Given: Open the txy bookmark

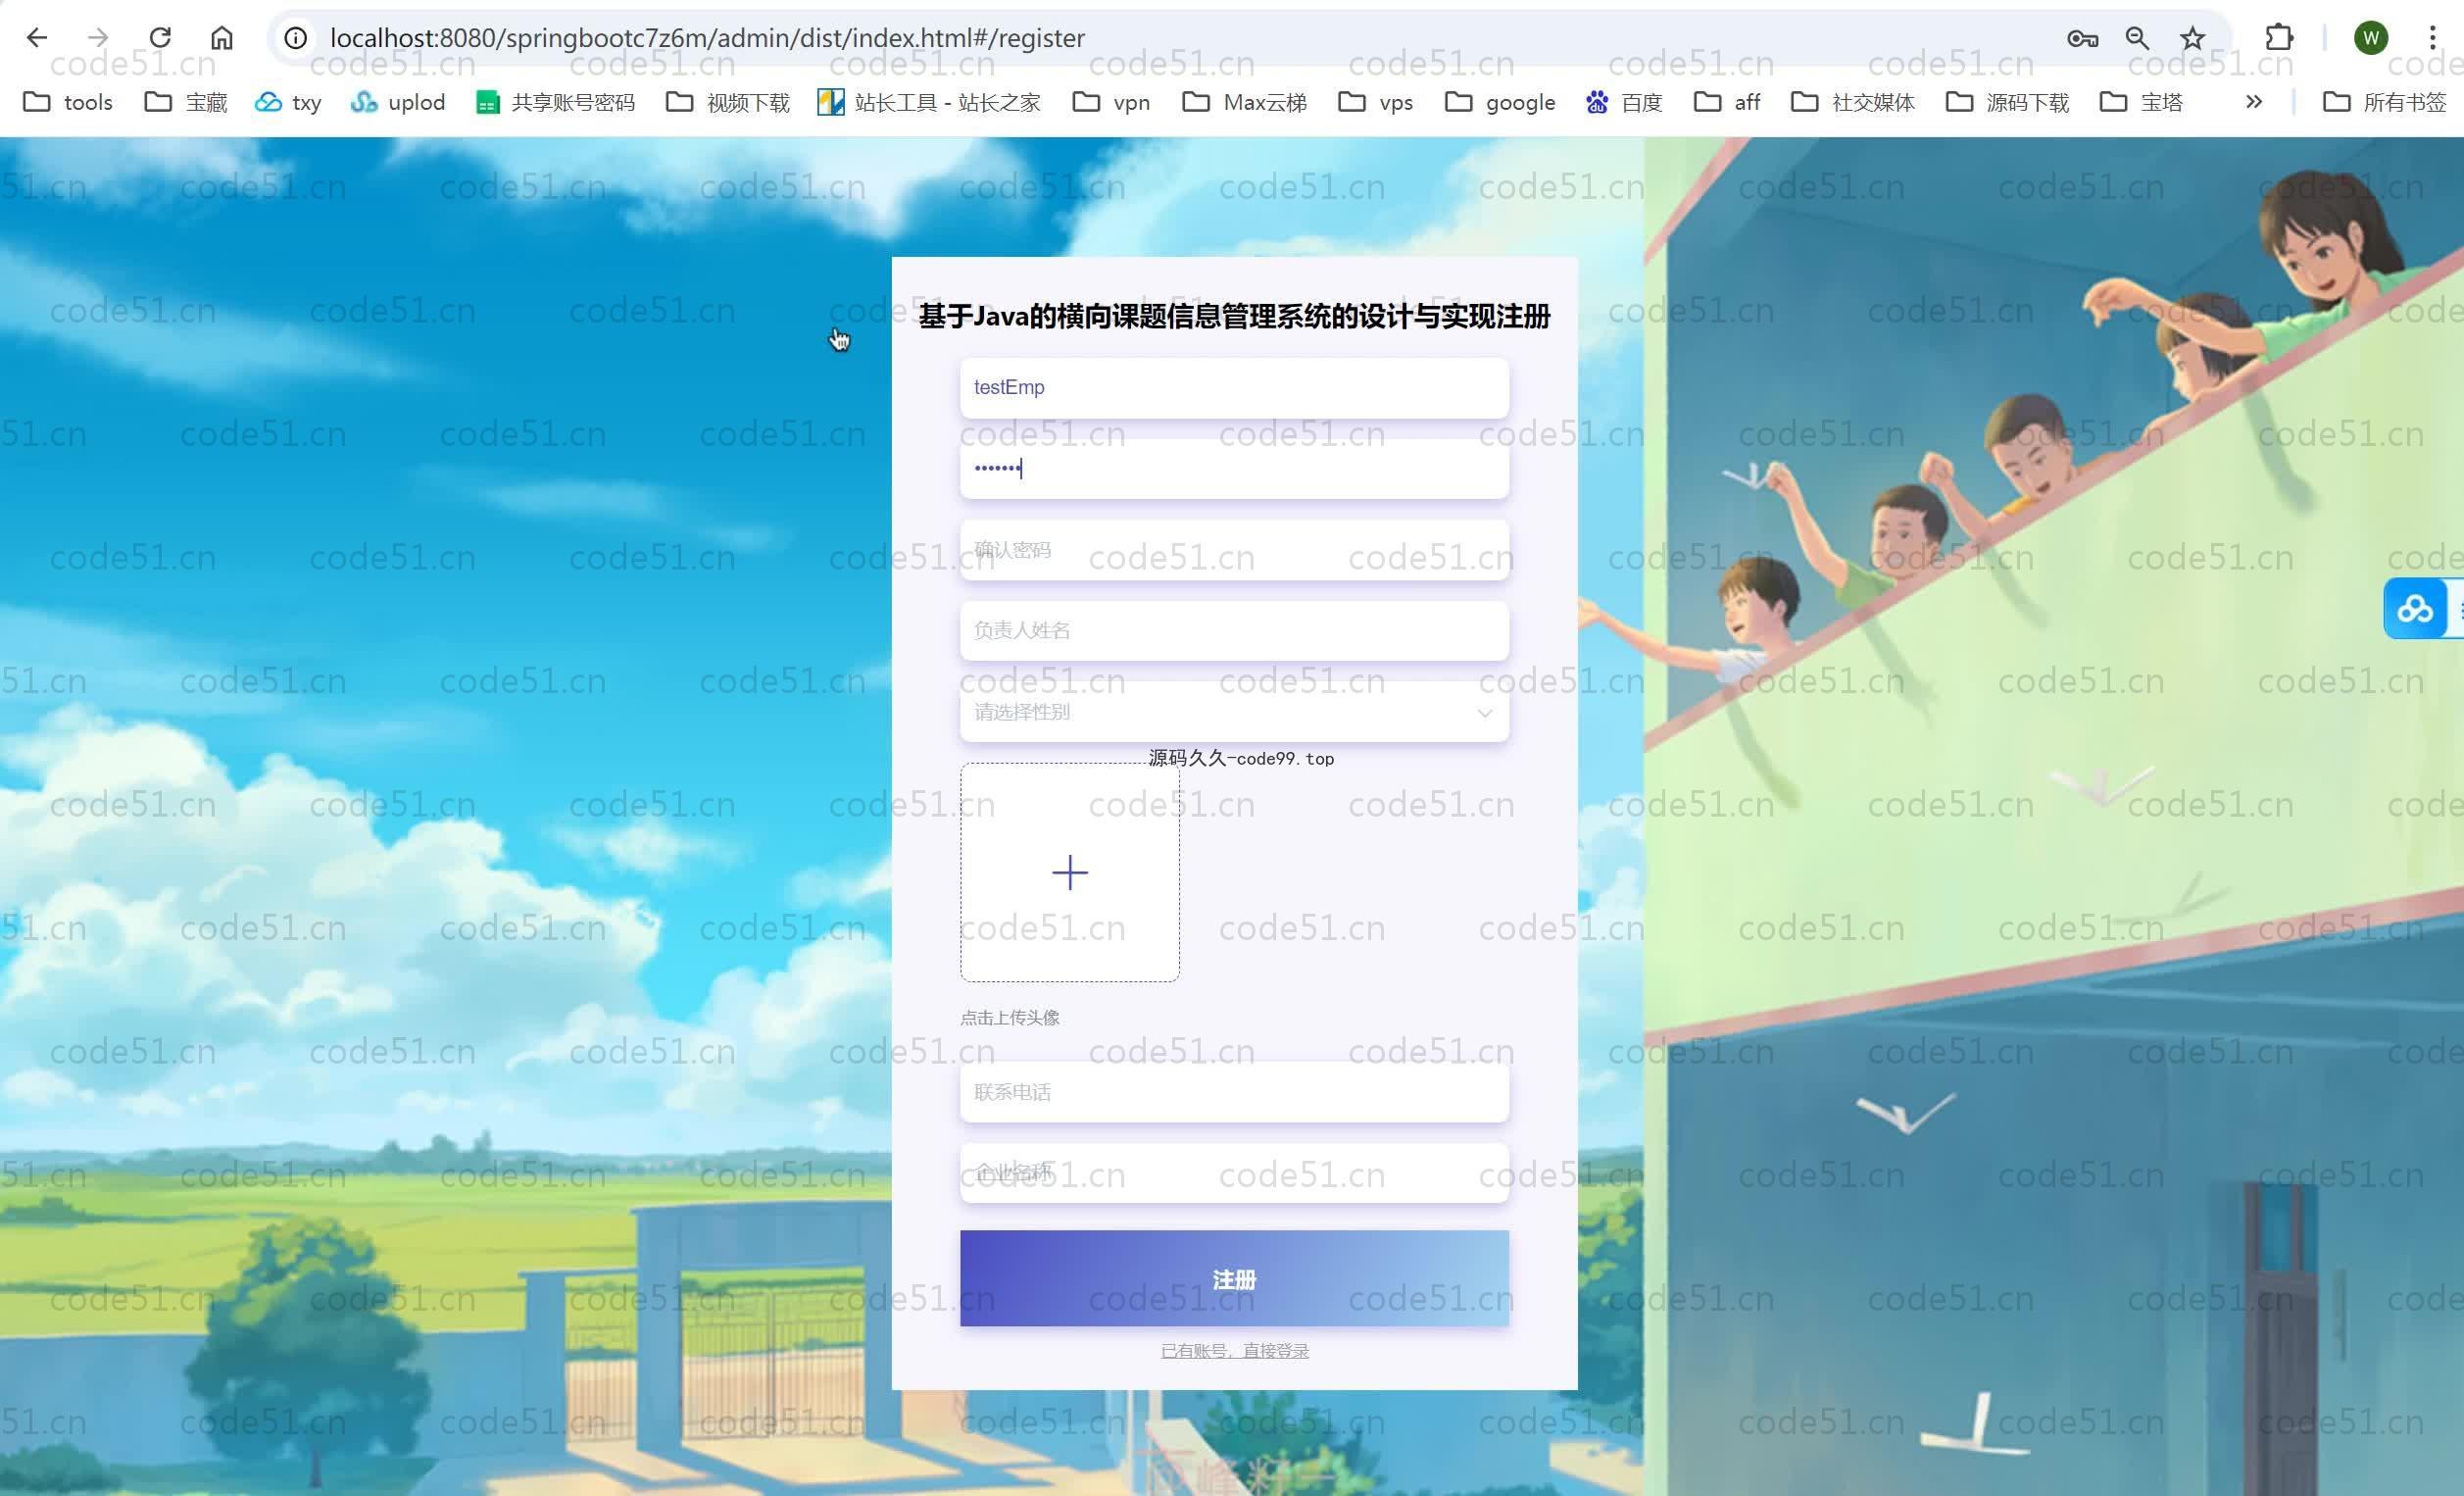Looking at the screenshot, I should click(288, 102).
